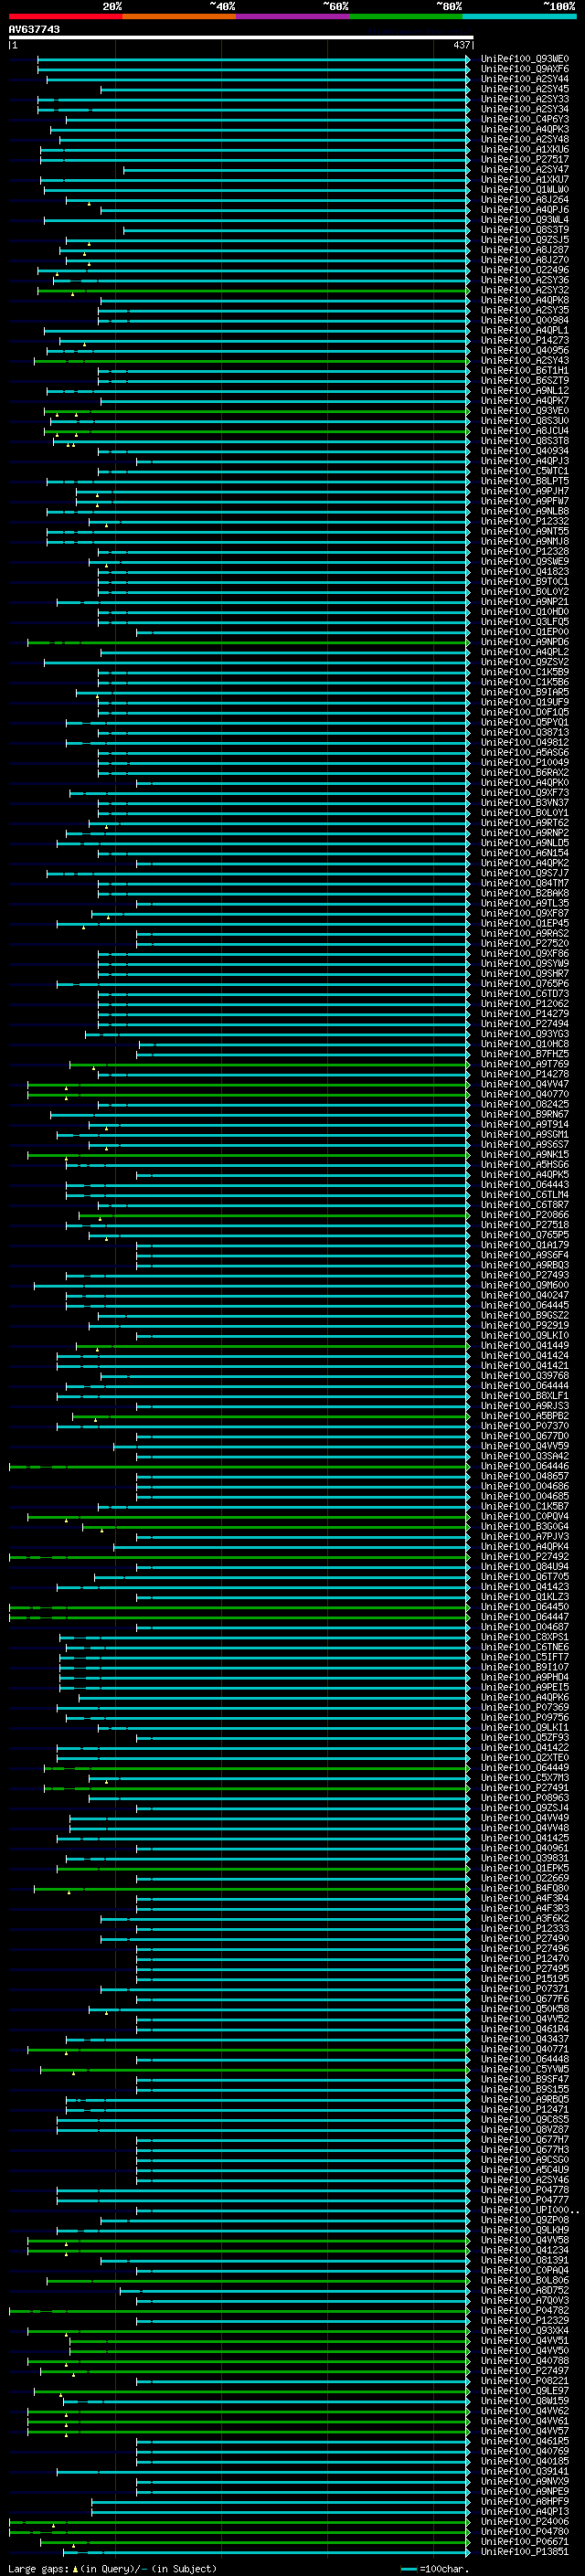Image resolution: width=585 pixels, height=2576 pixels.
Task: Open hit UniRef100_Q41449
Action: (525, 1346)
